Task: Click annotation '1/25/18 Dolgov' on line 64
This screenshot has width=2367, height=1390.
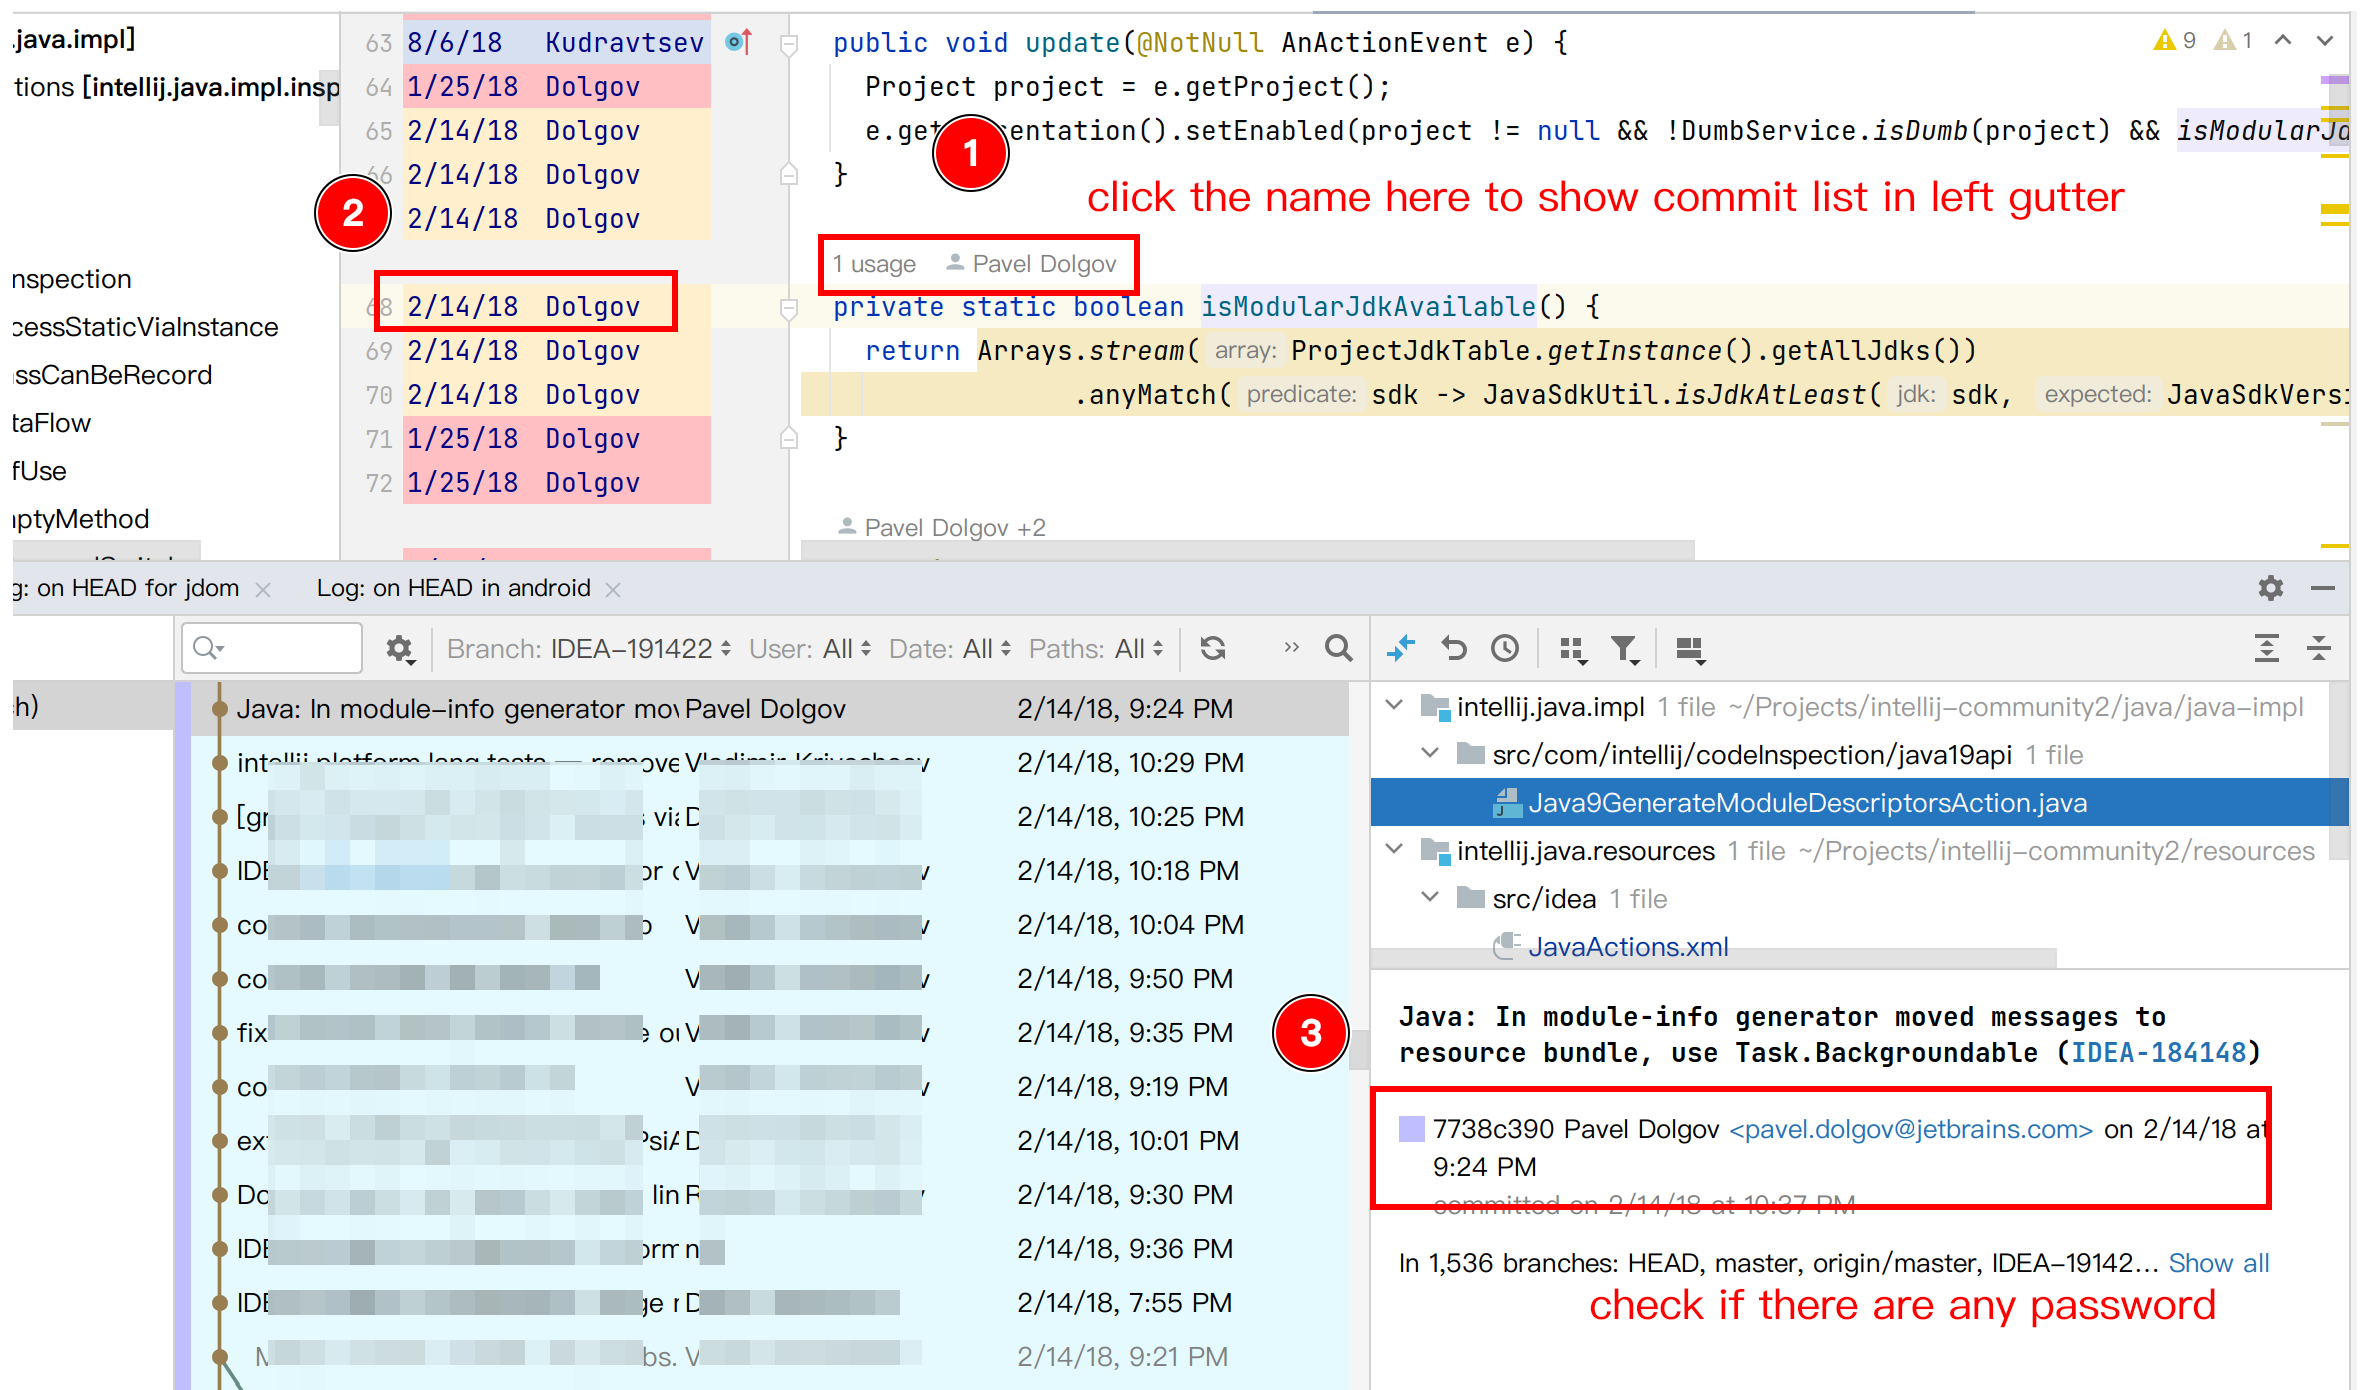Action: (556, 86)
